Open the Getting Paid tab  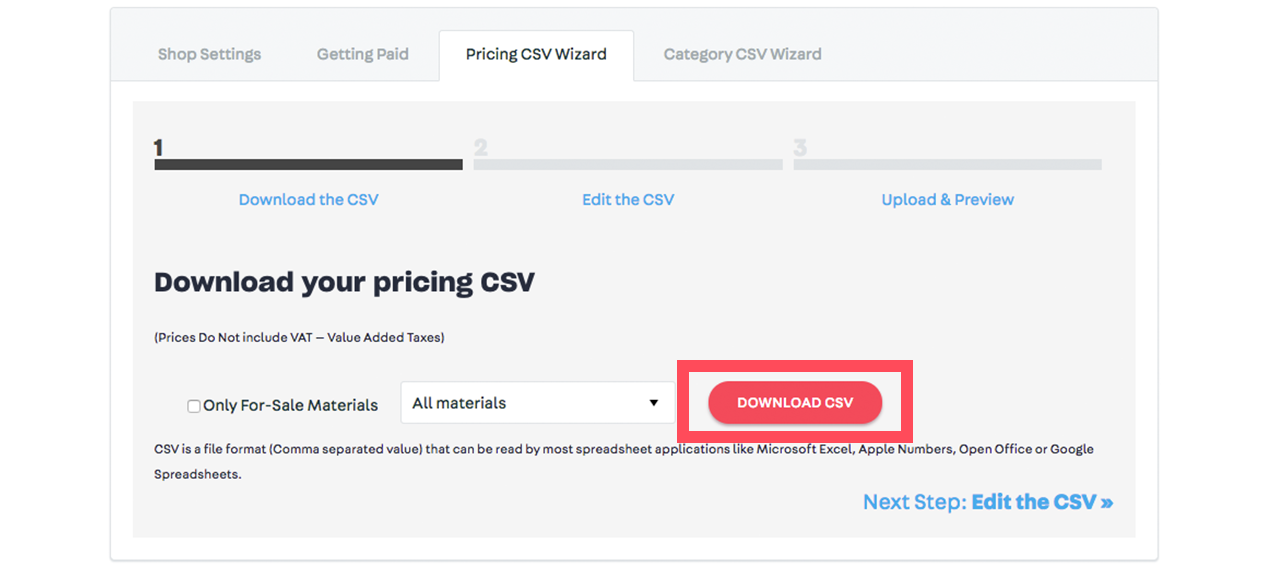[363, 54]
